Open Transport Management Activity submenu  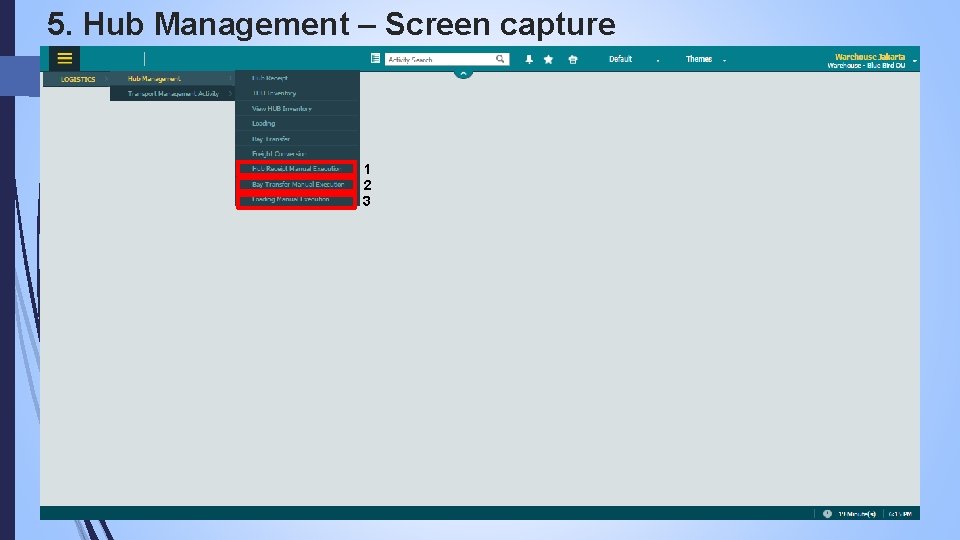173,94
